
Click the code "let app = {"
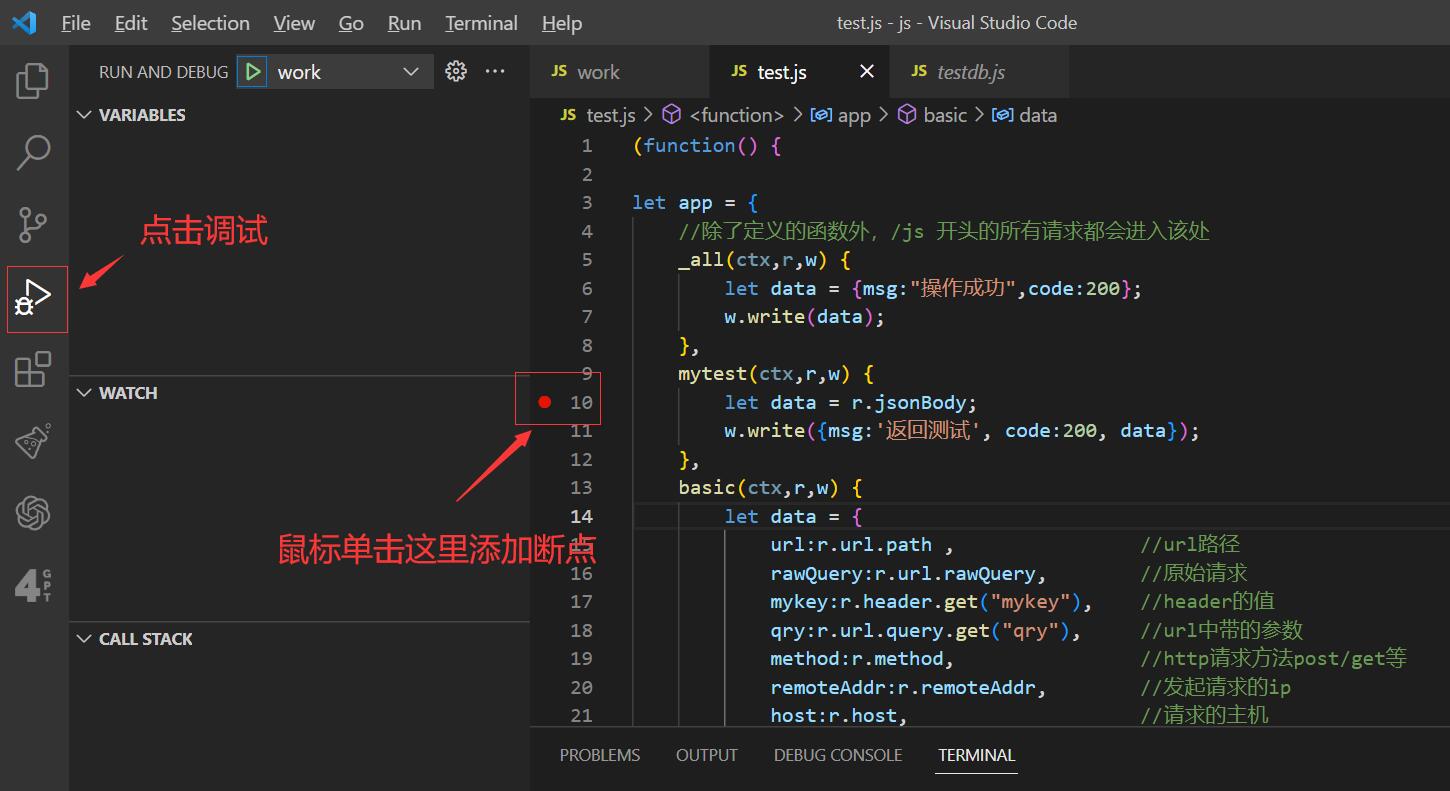click(x=695, y=202)
